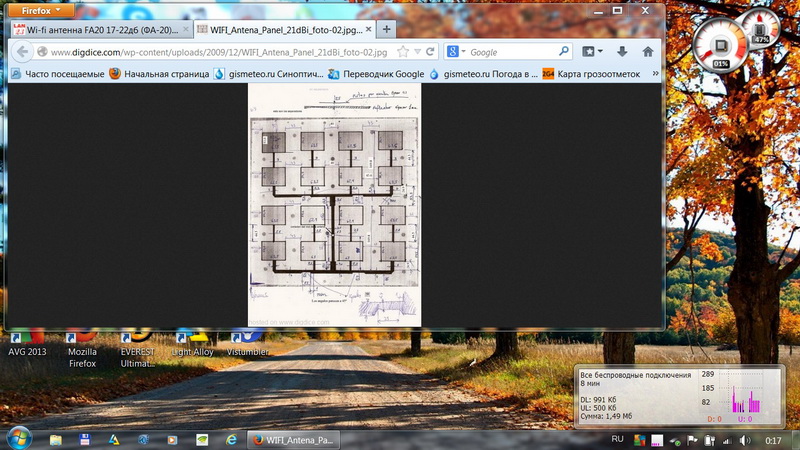Select the WIFI_Antena_Panel_21dBi_foto-02.jpg tab
The image size is (800, 450).
click(285, 30)
